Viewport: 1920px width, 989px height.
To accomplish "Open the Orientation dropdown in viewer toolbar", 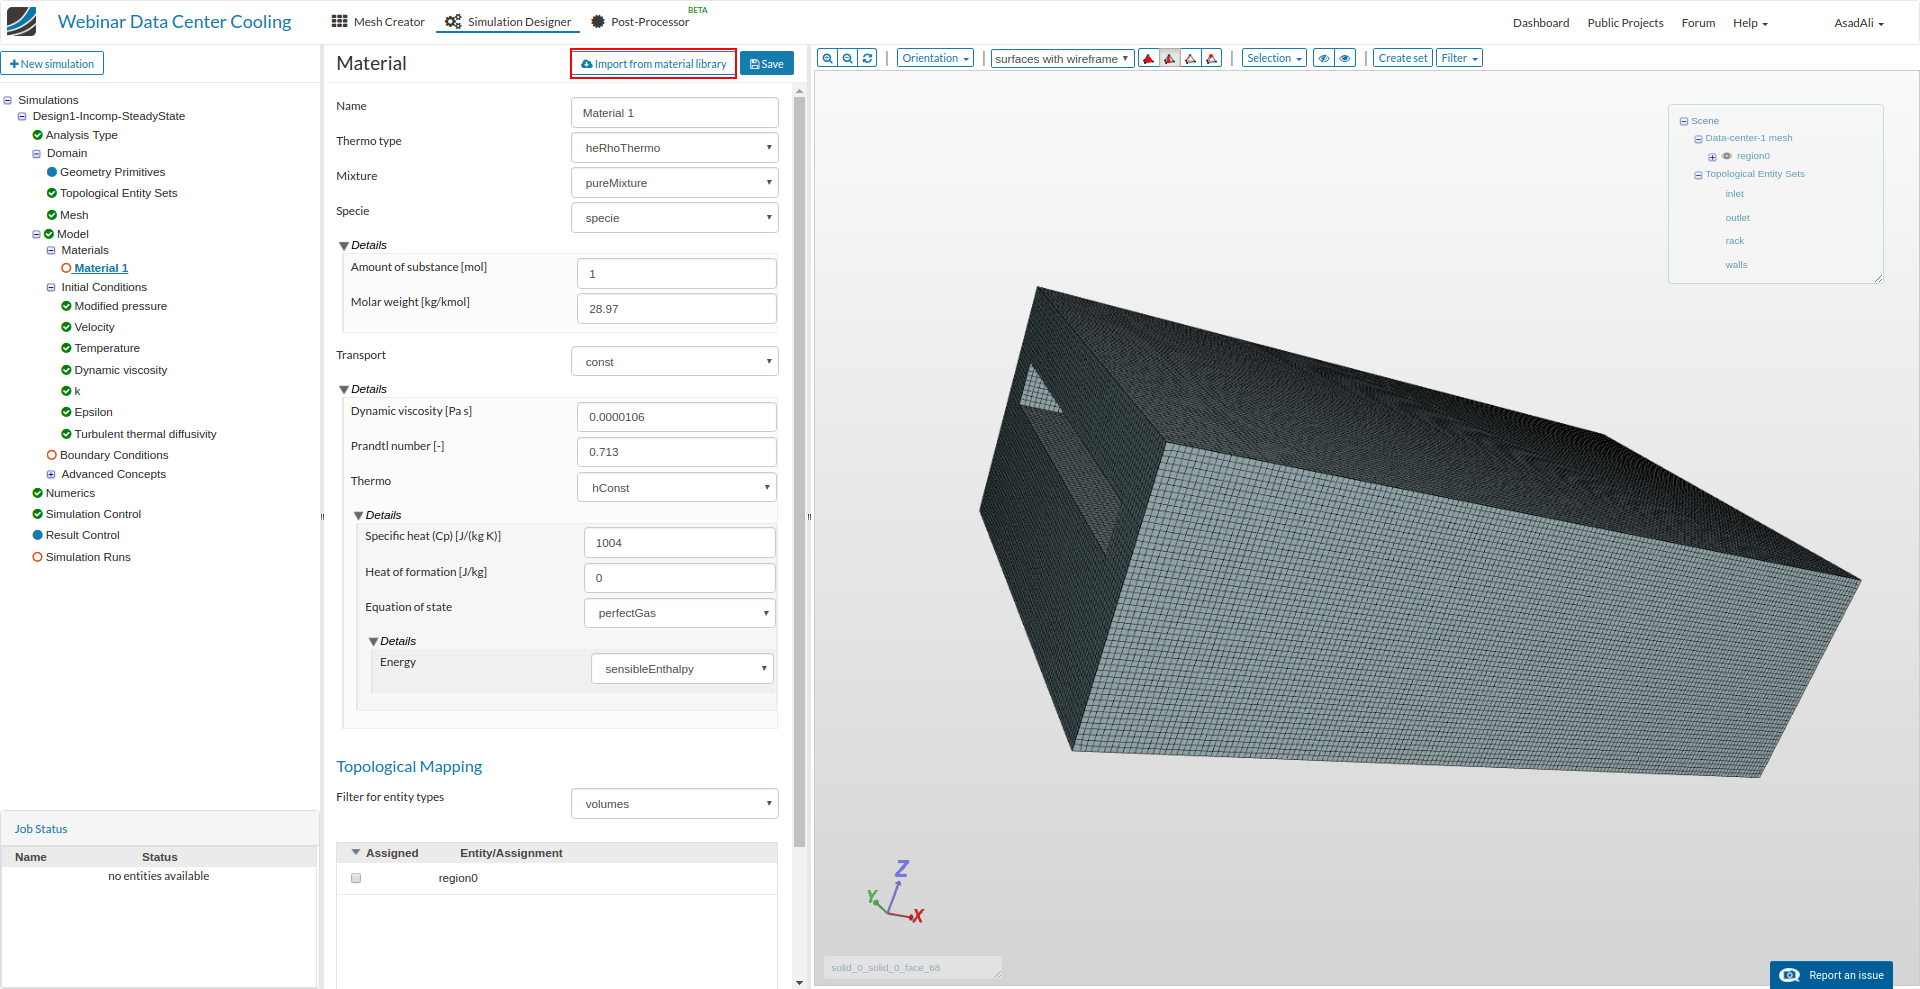I will (x=935, y=58).
